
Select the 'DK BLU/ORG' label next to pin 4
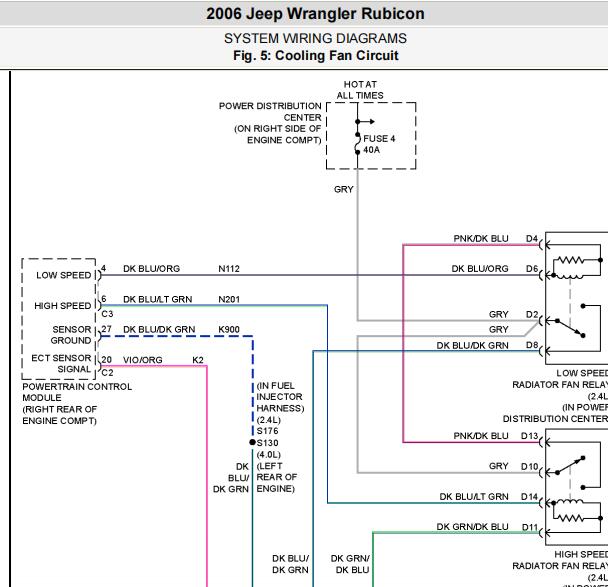[x=151, y=269]
